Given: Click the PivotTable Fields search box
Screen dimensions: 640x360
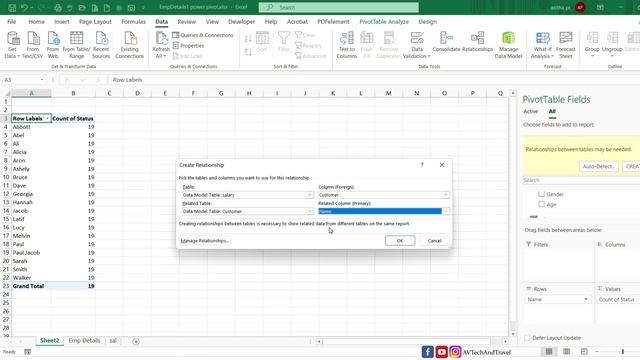Looking at the screenshot, I should click(x=581, y=180).
